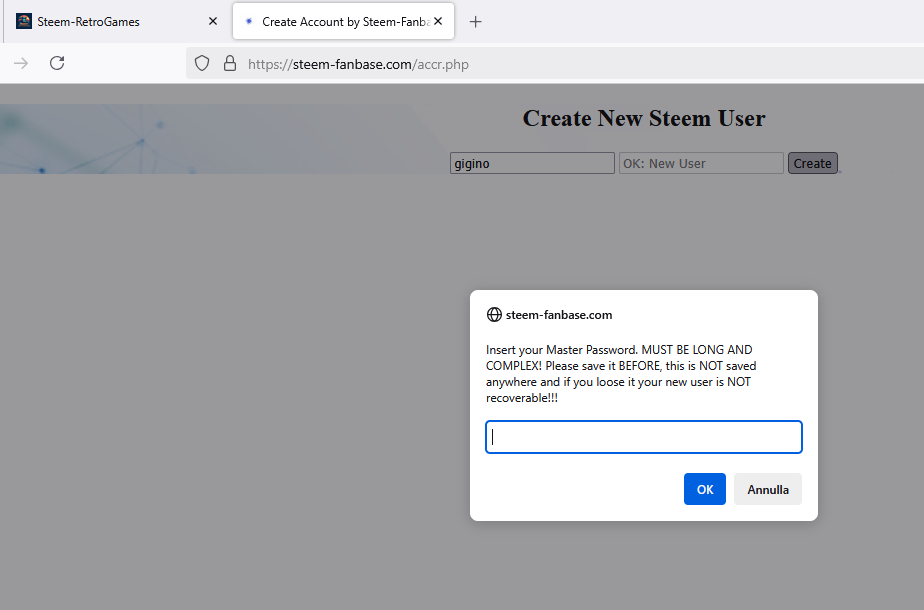The image size is (924, 610).
Task: Go forward with the arrow button
Action: tap(21, 63)
